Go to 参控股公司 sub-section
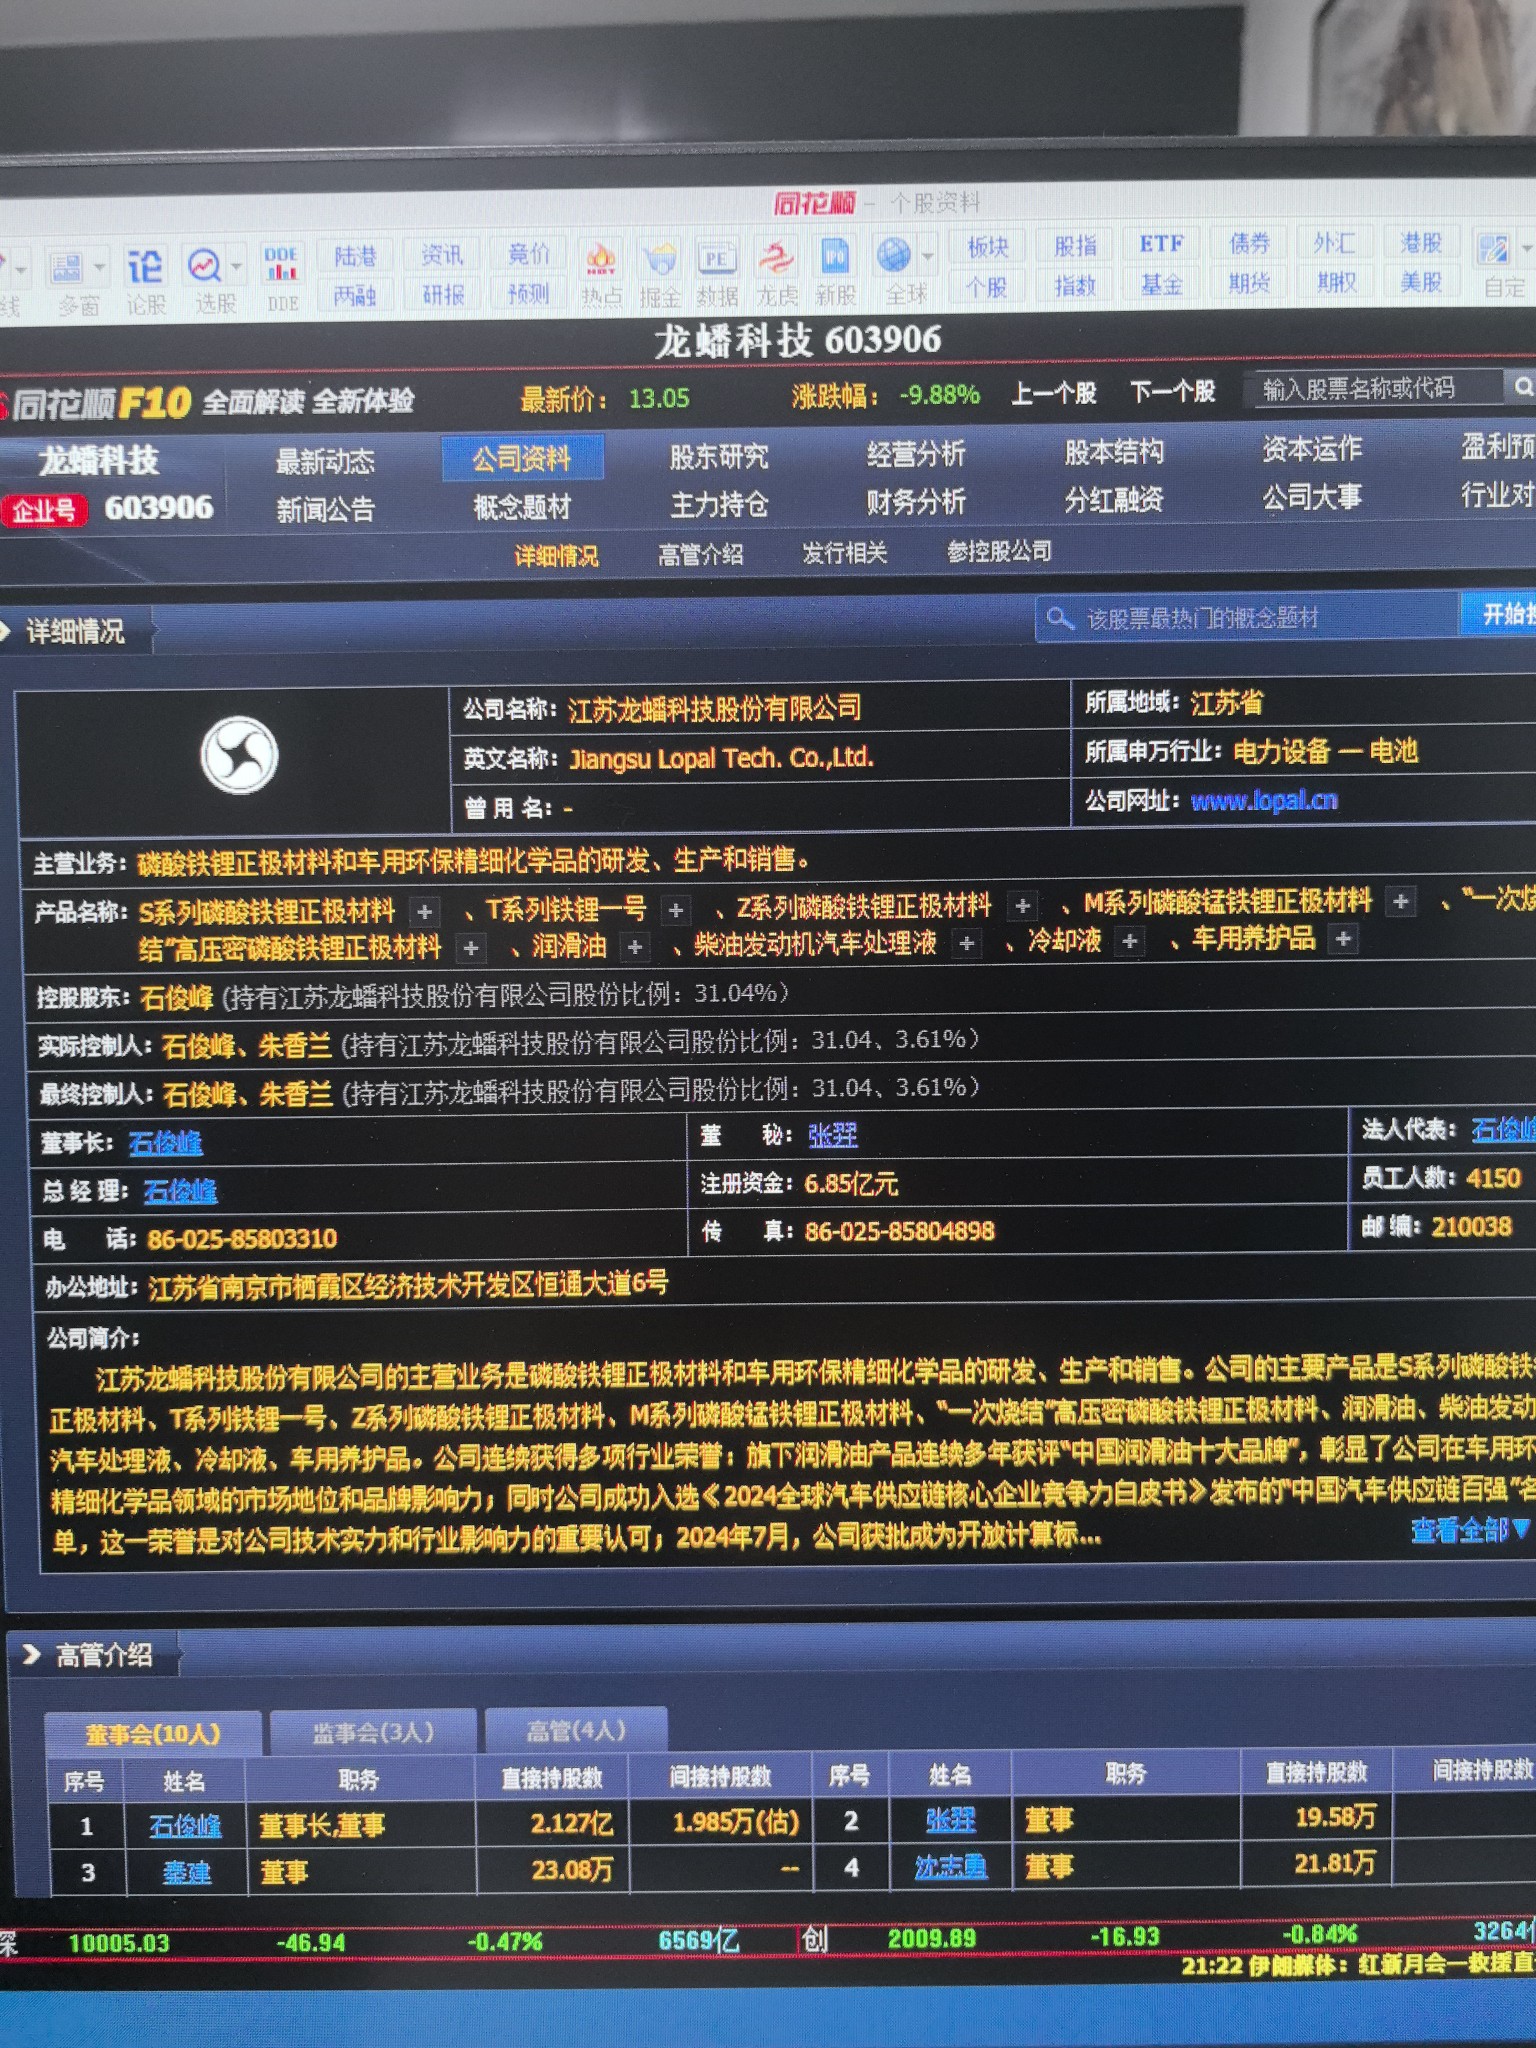The image size is (1536, 2048). click(x=999, y=551)
